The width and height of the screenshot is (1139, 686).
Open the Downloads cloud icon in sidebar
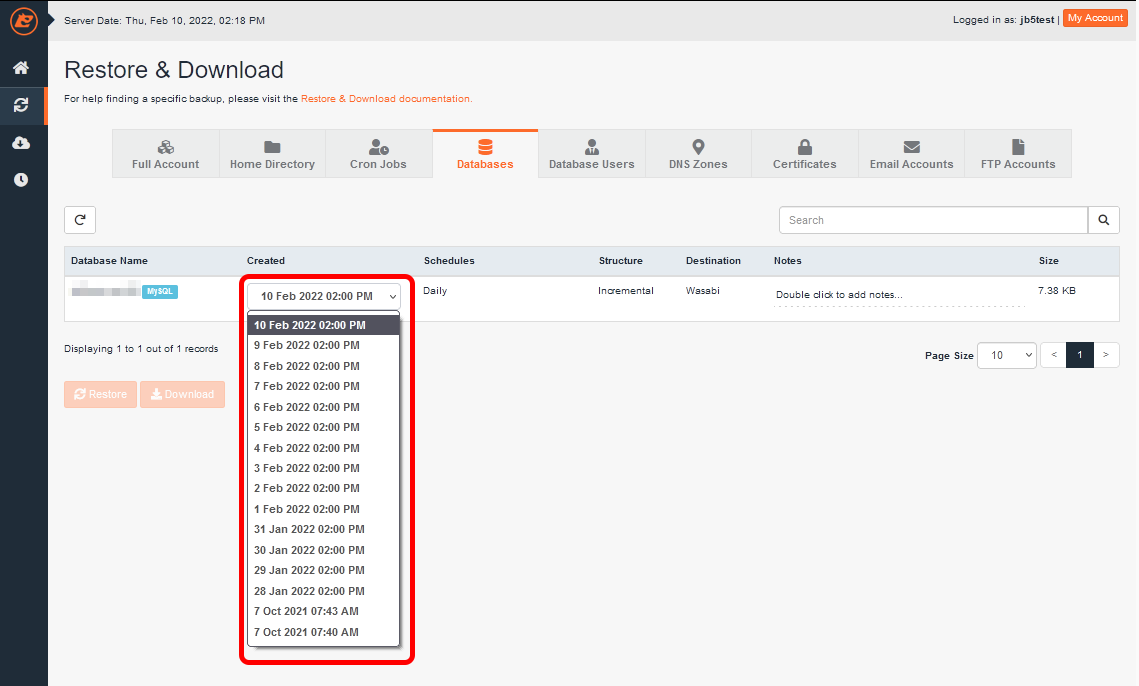[21, 143]
